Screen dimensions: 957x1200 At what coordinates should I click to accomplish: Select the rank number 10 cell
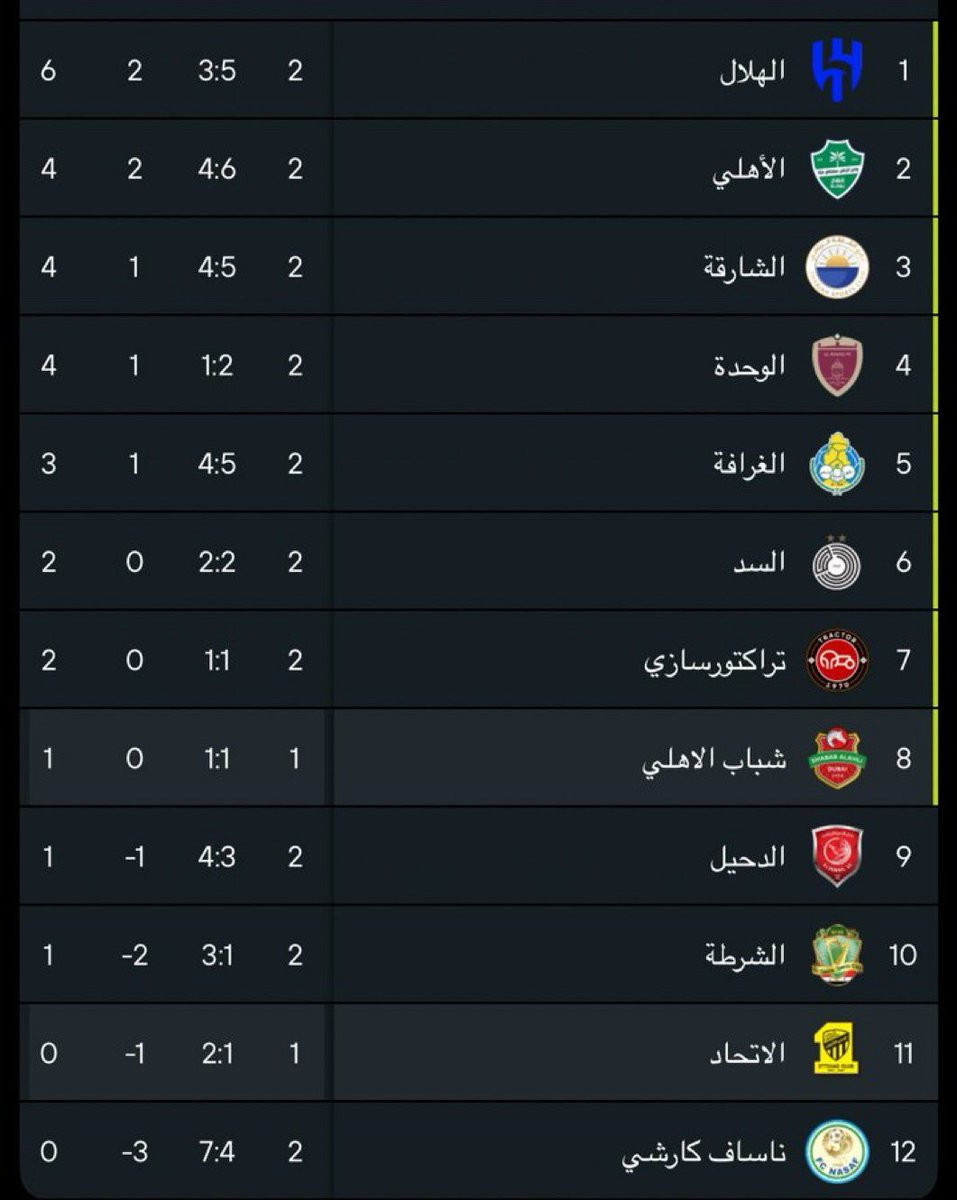(902, 954)
